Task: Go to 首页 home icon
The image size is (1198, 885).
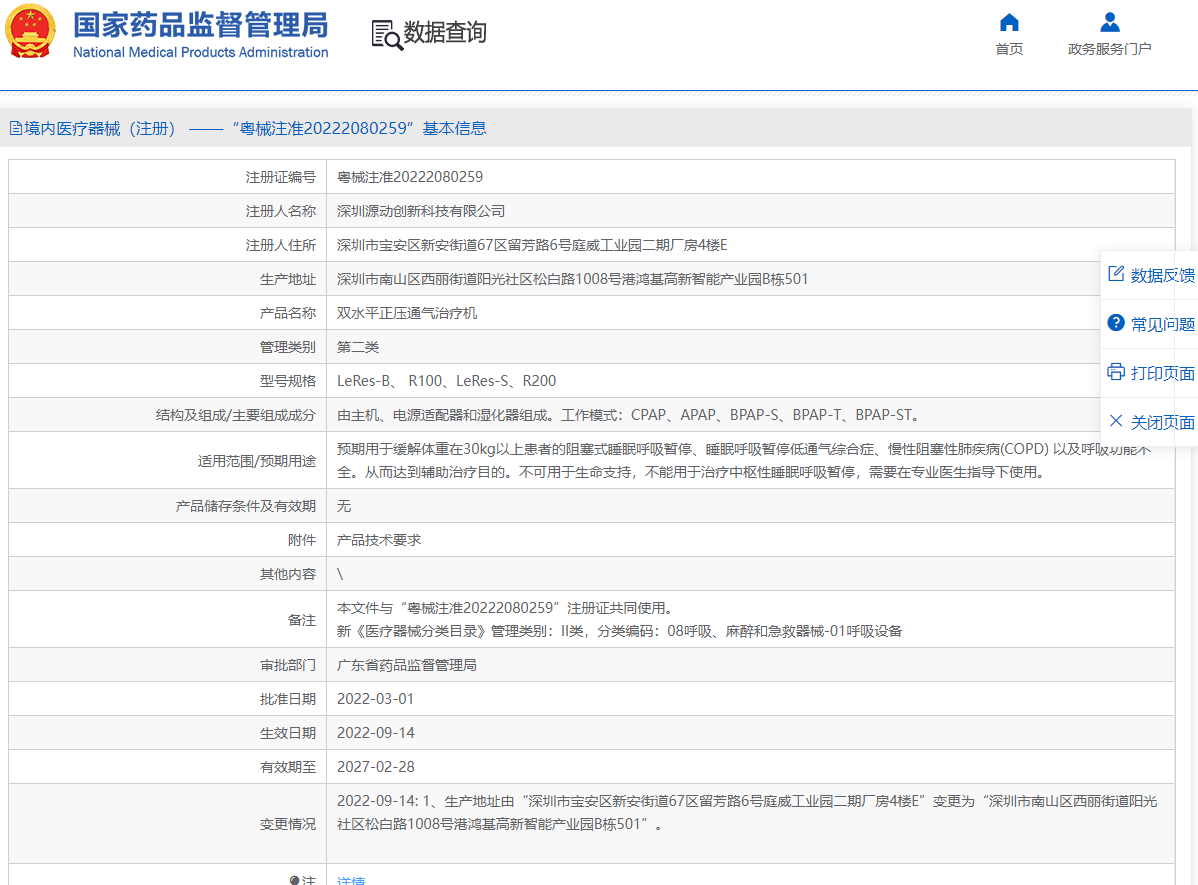Action: [x=1009, y=23]
